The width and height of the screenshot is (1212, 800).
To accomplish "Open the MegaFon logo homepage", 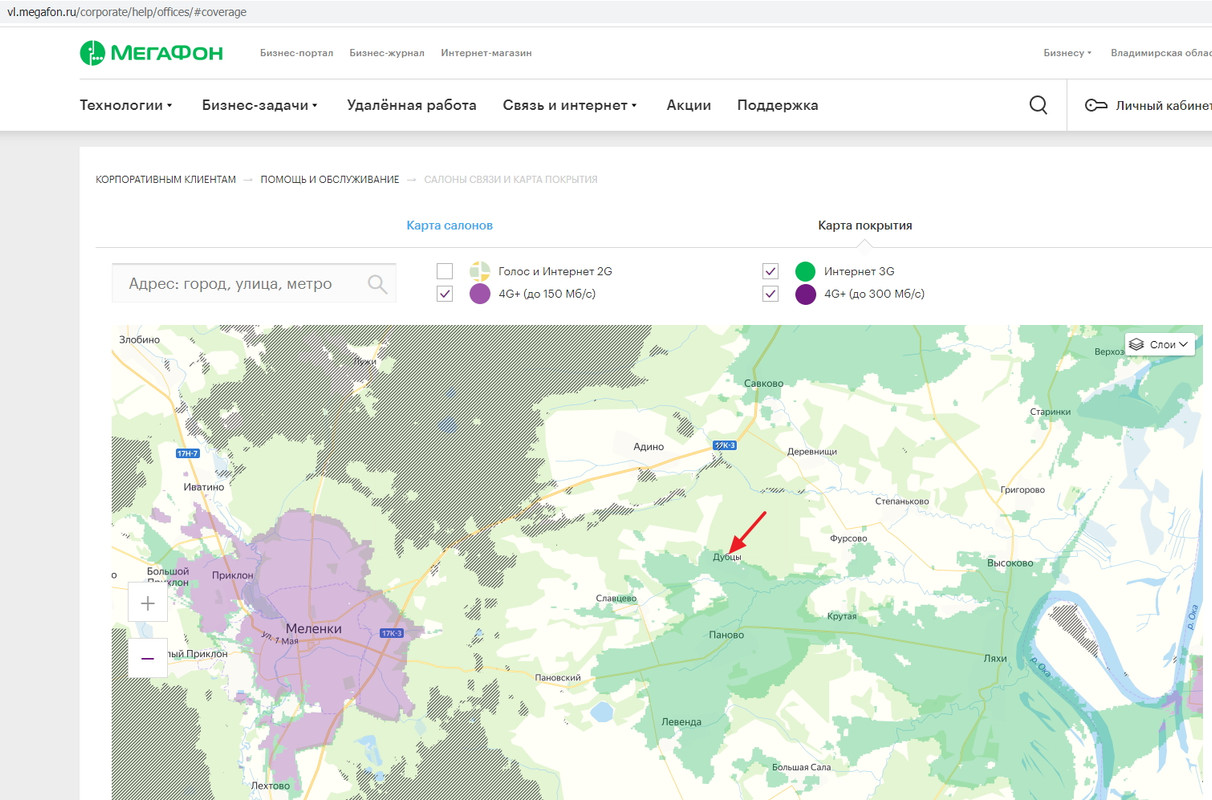I will [151, 53].
